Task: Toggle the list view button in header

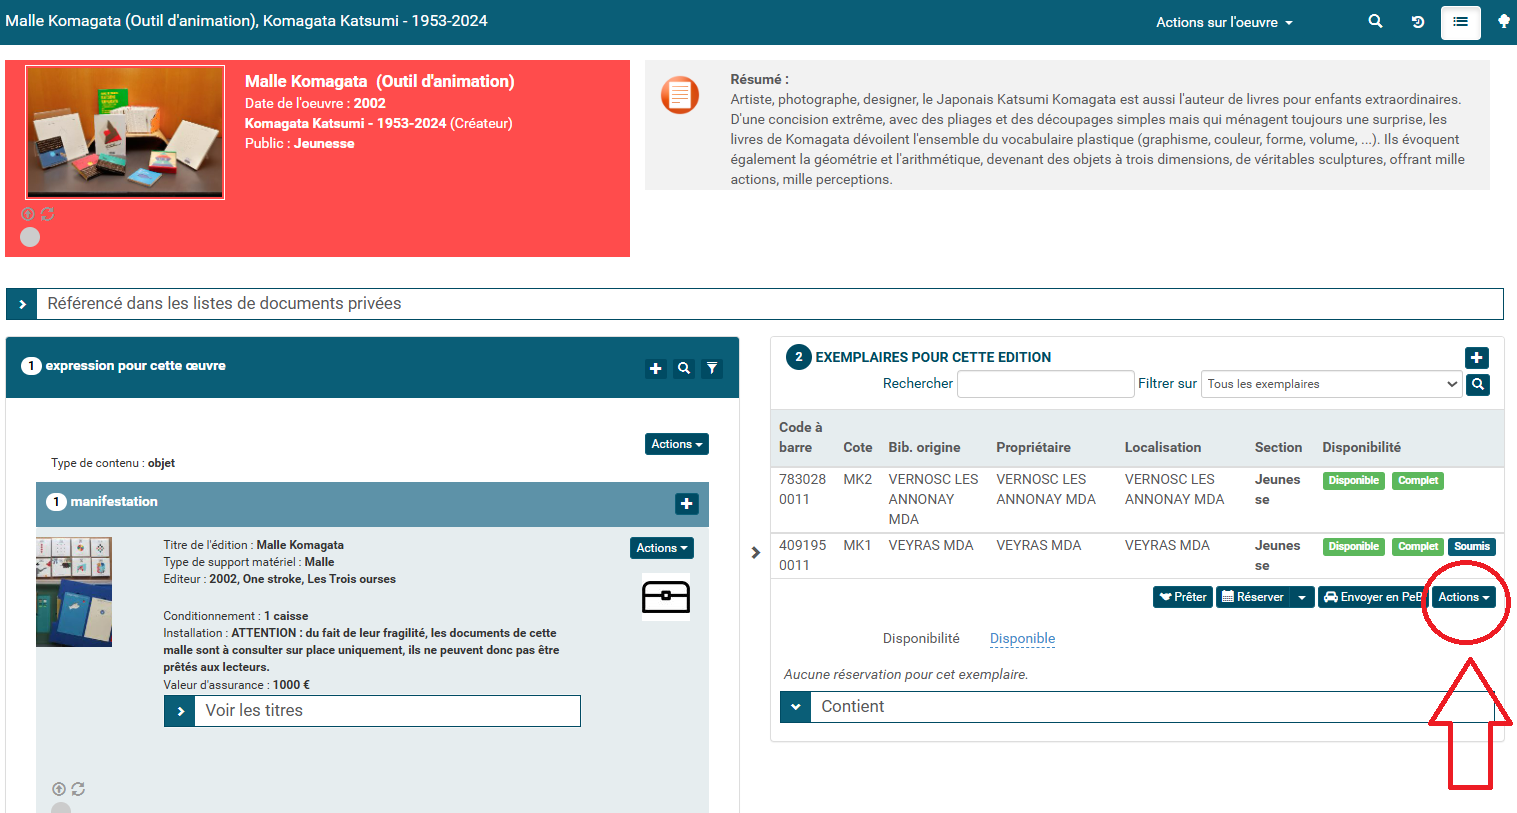Action: tap(1460, 22)
